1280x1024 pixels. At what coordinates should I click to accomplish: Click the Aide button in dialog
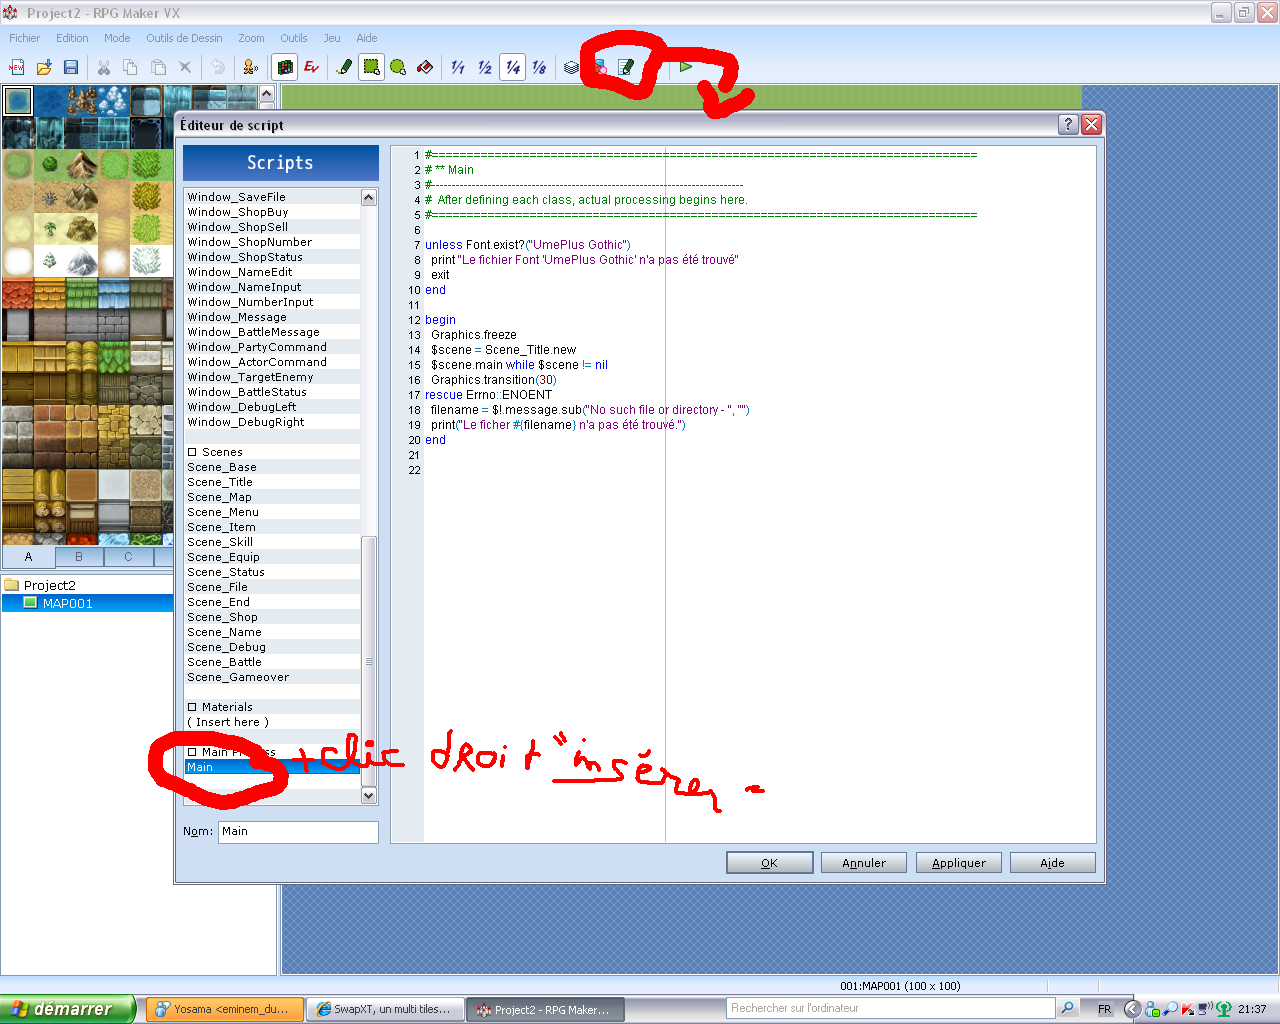coord(1053,863)
